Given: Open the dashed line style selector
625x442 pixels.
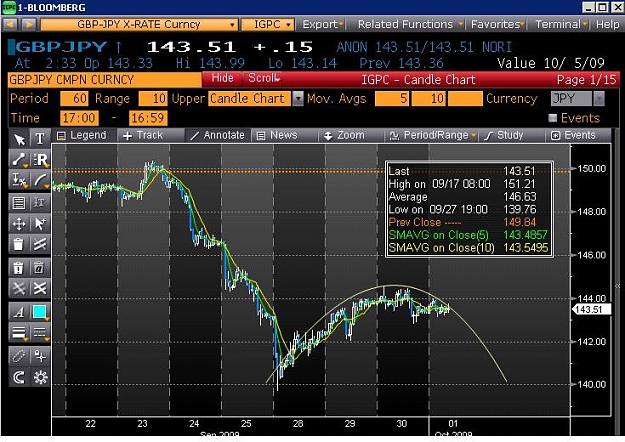Looking at the screenshot, I should (40, 332).
